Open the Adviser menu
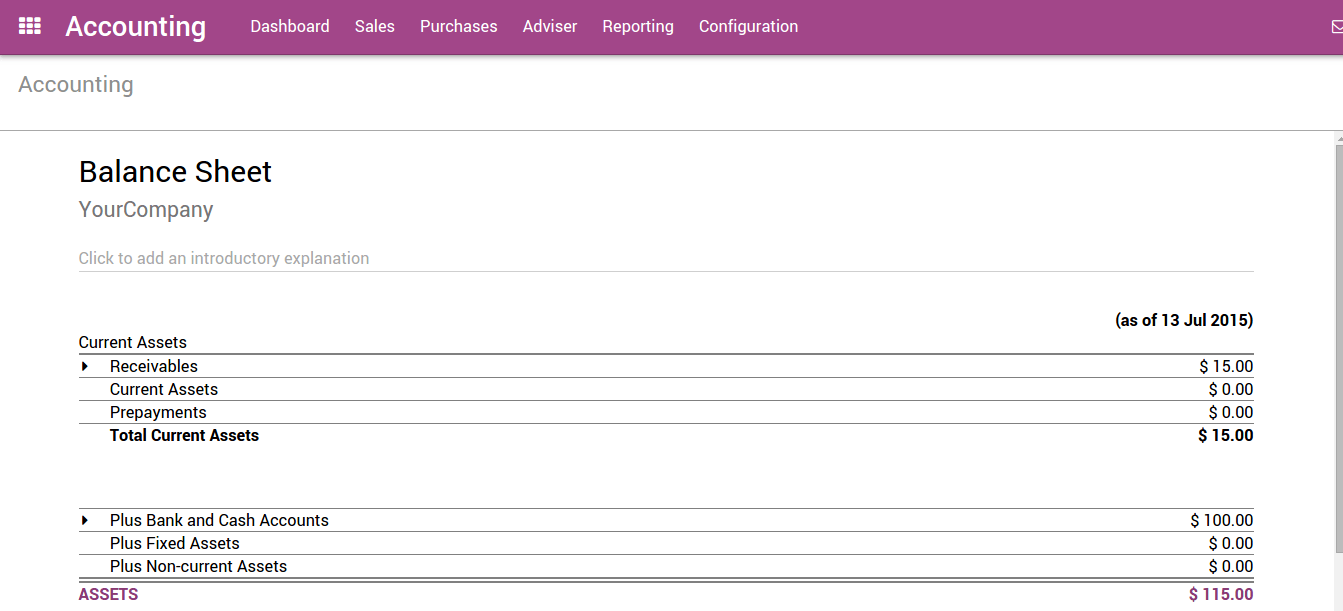1343x611 pixels. tap(549, 26)
